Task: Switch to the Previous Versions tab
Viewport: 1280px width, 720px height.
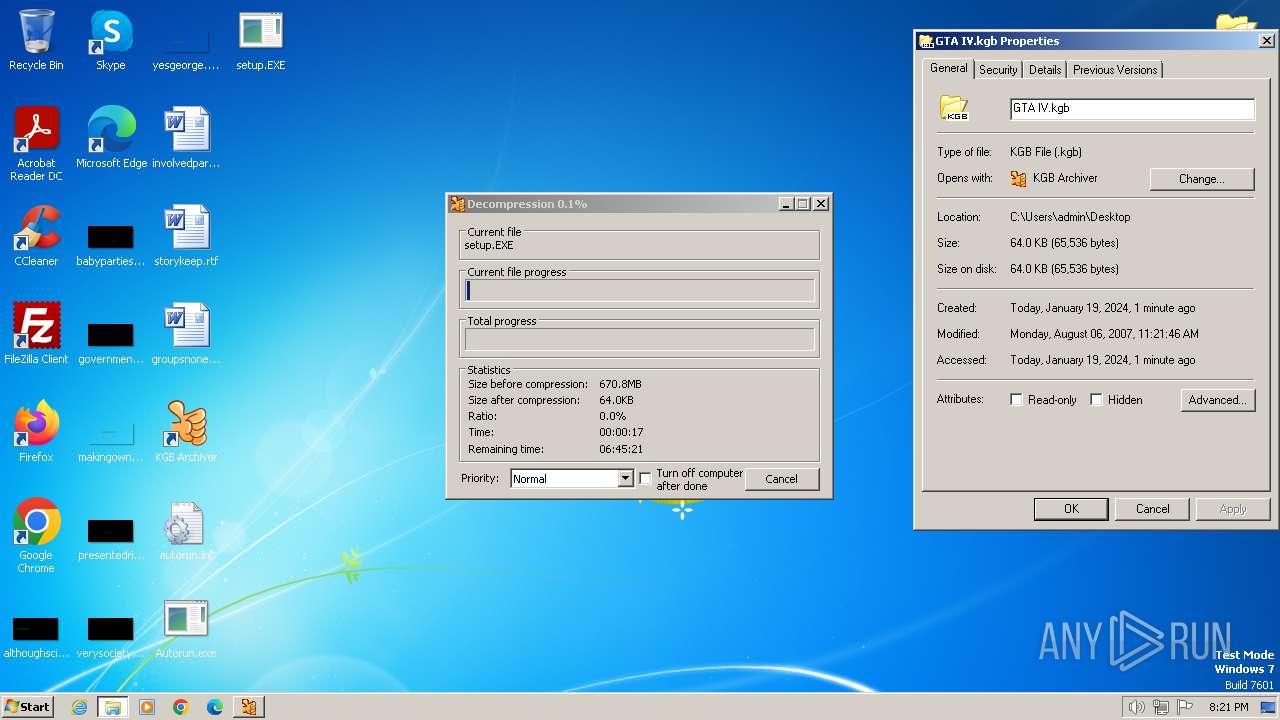Action: 1115,70
